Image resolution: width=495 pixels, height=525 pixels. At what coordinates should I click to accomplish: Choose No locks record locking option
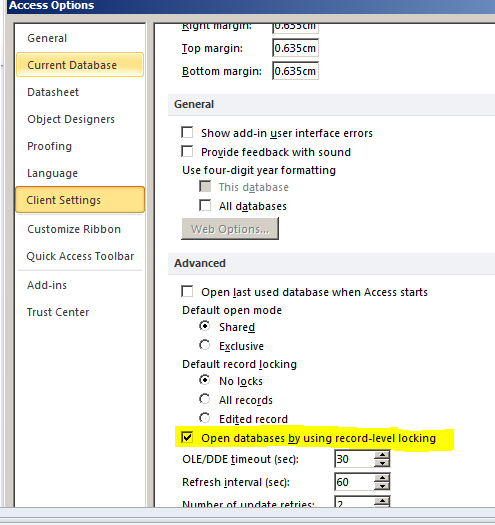[x=205, y=380]
